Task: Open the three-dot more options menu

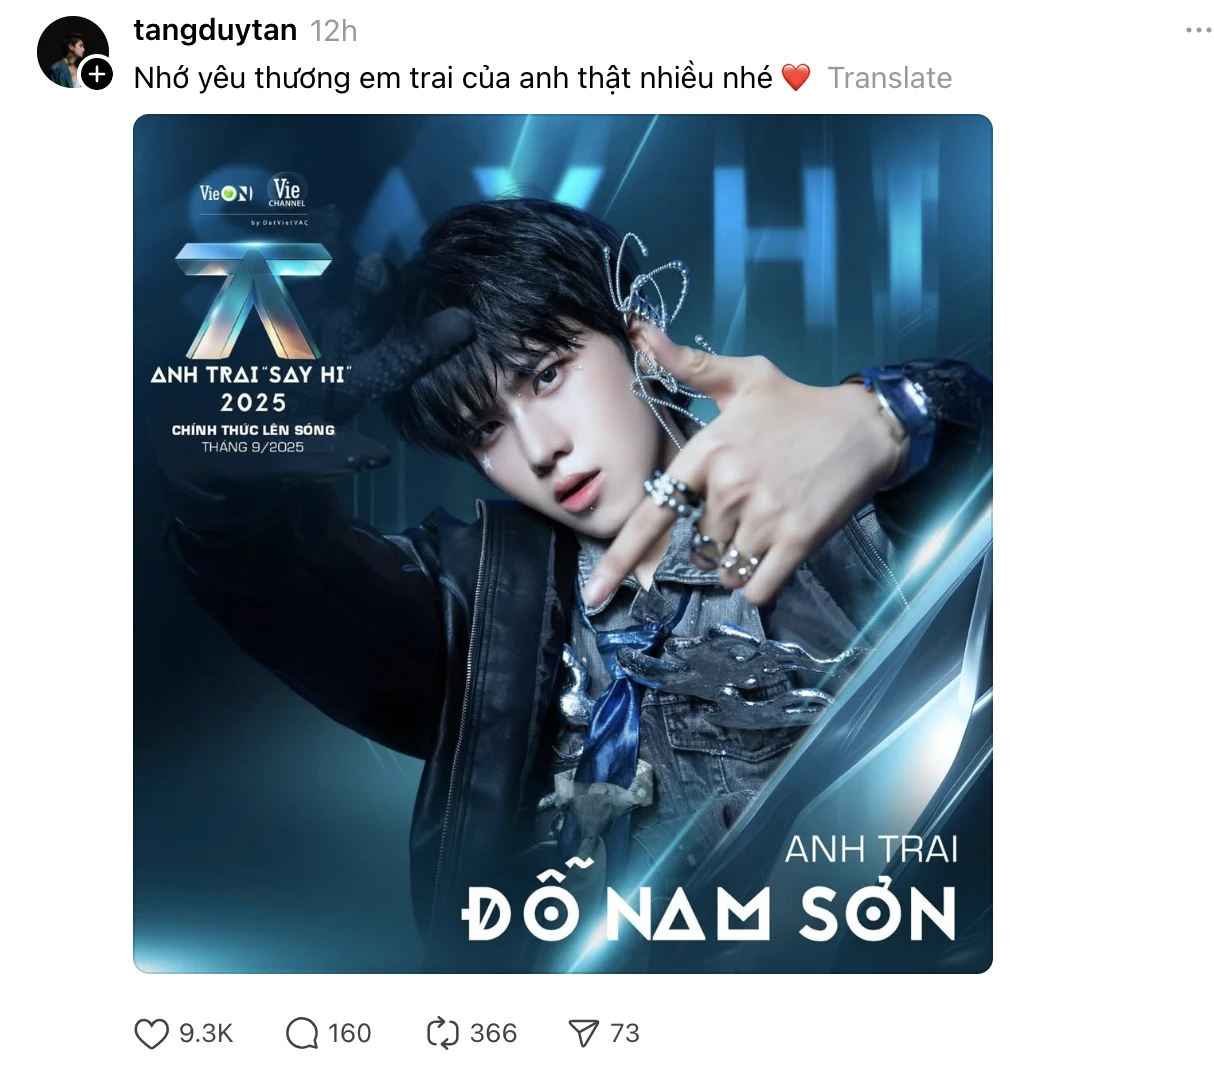Action: pyautogui.click(x=1198, y=31)
